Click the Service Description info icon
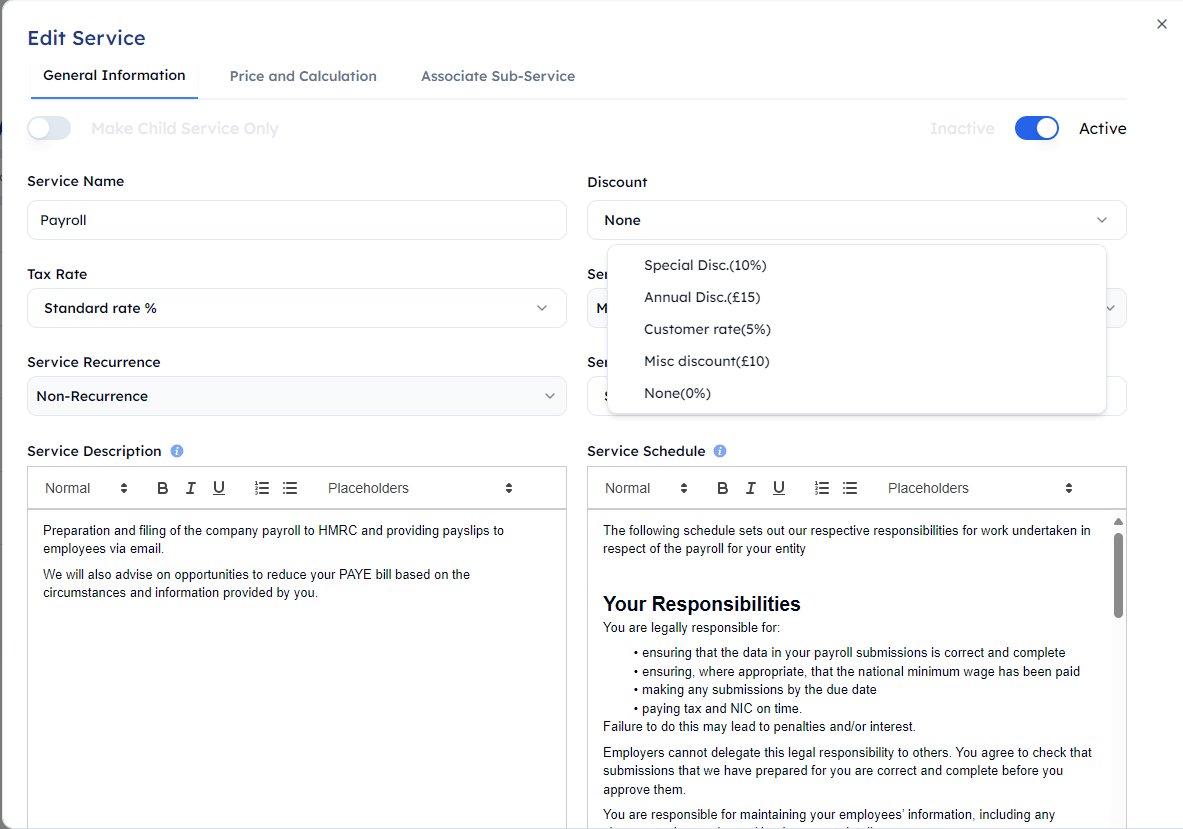 point(176,451)
